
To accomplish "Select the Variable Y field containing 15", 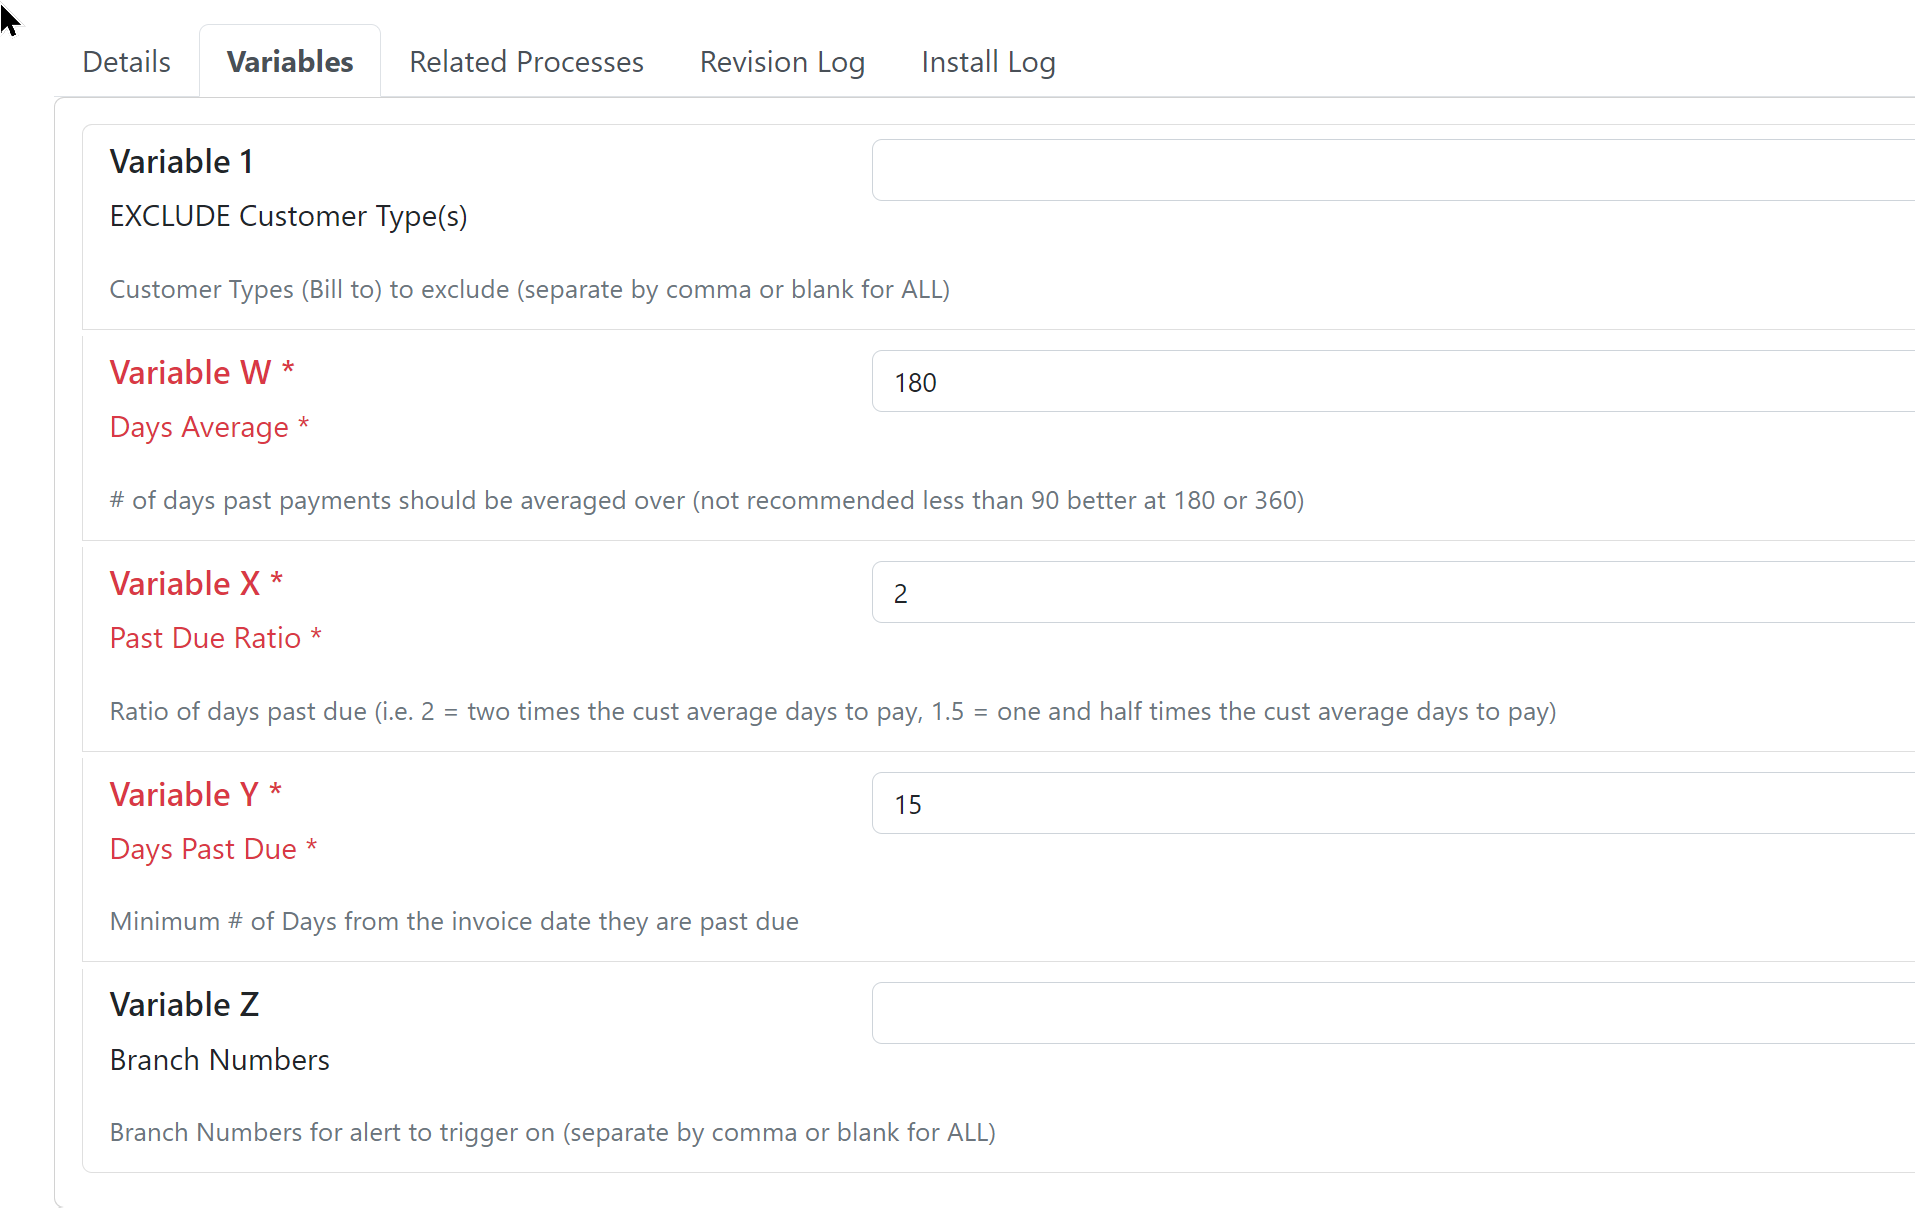I will tap(1393, 803).
